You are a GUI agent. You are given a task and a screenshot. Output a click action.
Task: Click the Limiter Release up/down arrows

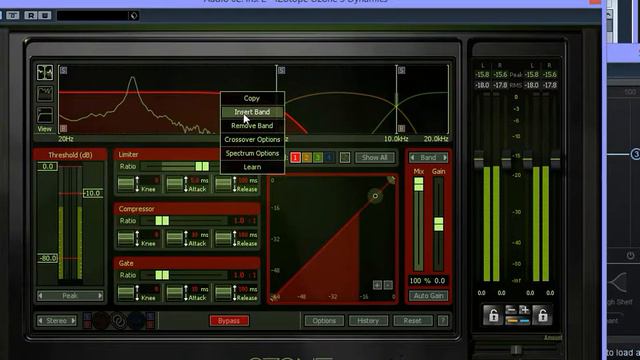click(235, 184)
